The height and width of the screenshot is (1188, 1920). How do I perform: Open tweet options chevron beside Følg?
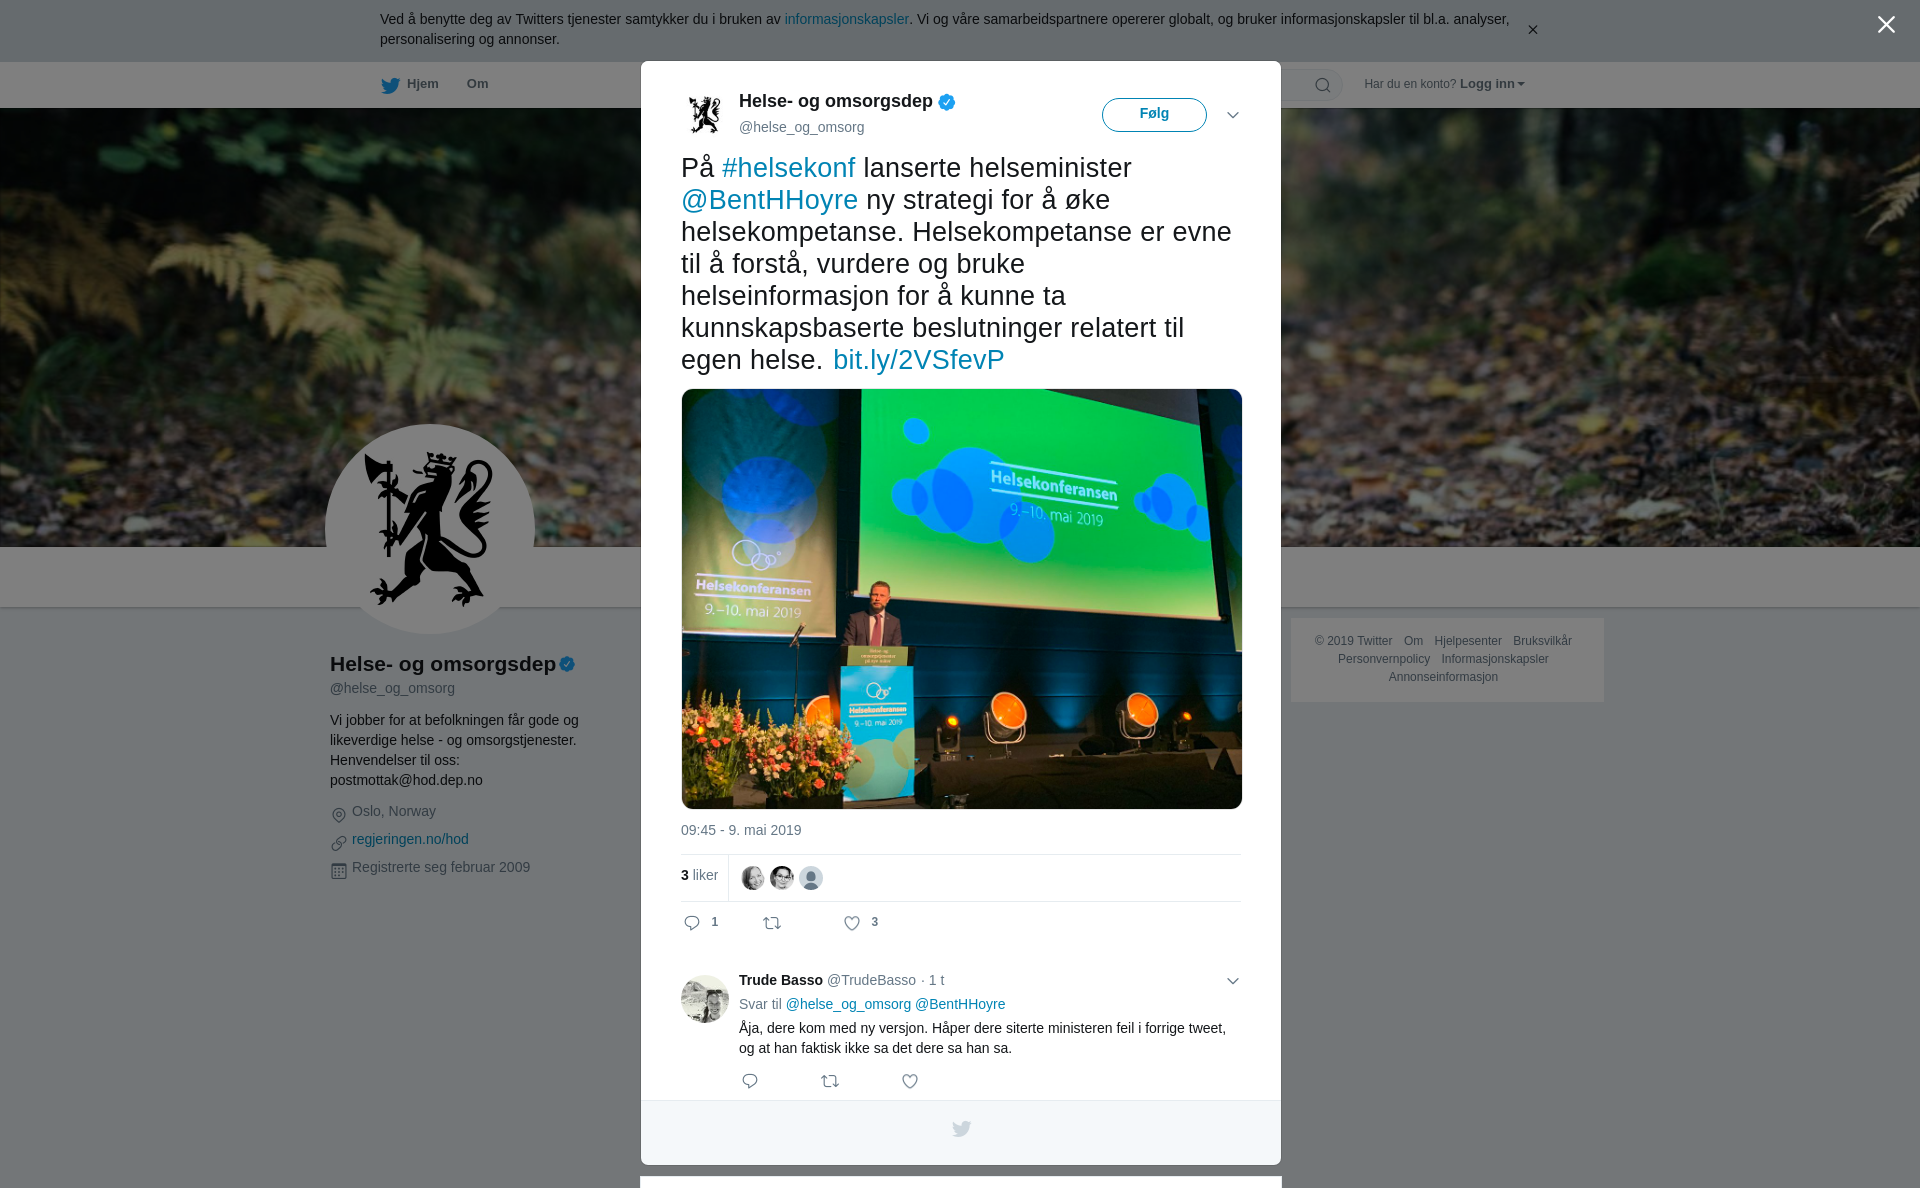[x=1233, y=115]
